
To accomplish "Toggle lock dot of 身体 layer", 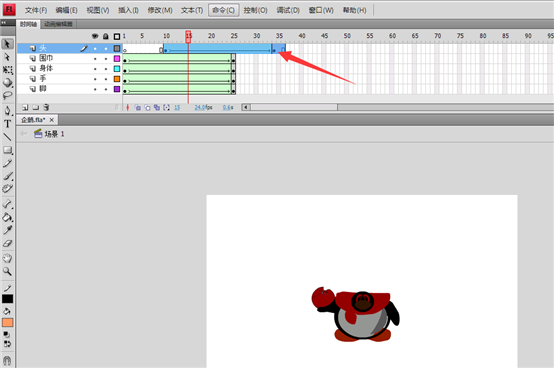I will [x=106, y=69].
